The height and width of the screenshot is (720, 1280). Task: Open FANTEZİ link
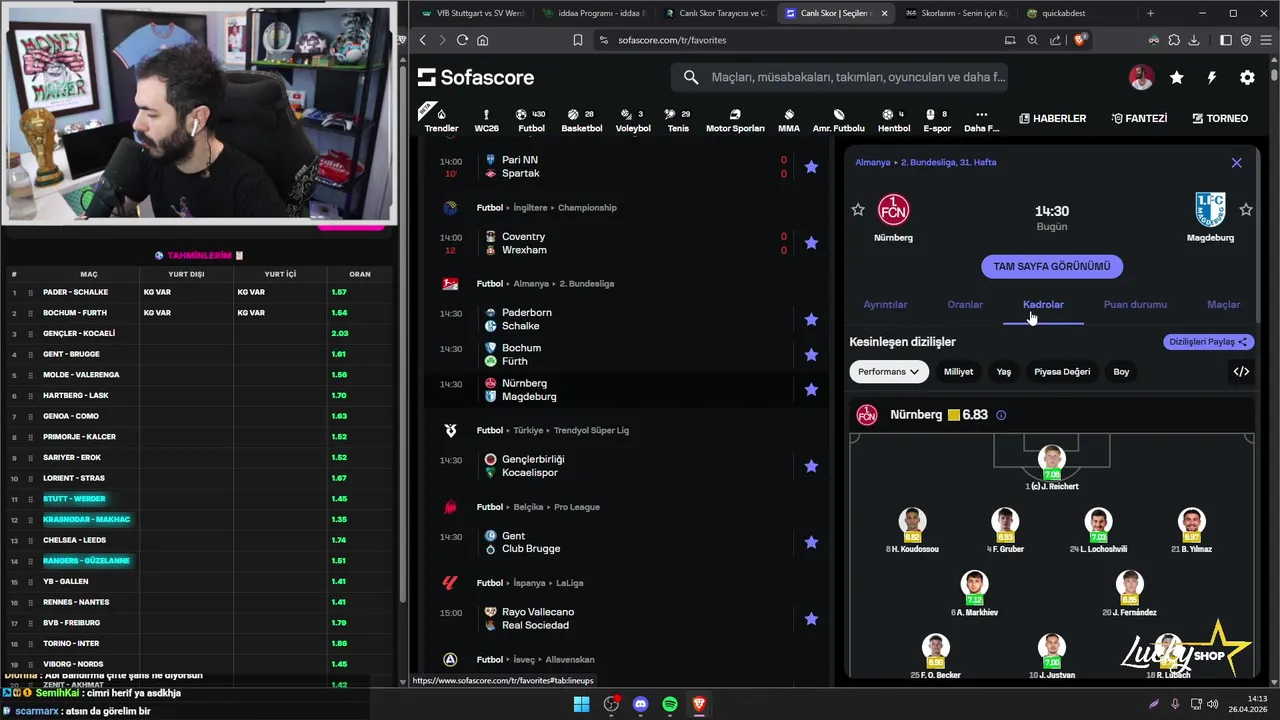pos(1139,118)
